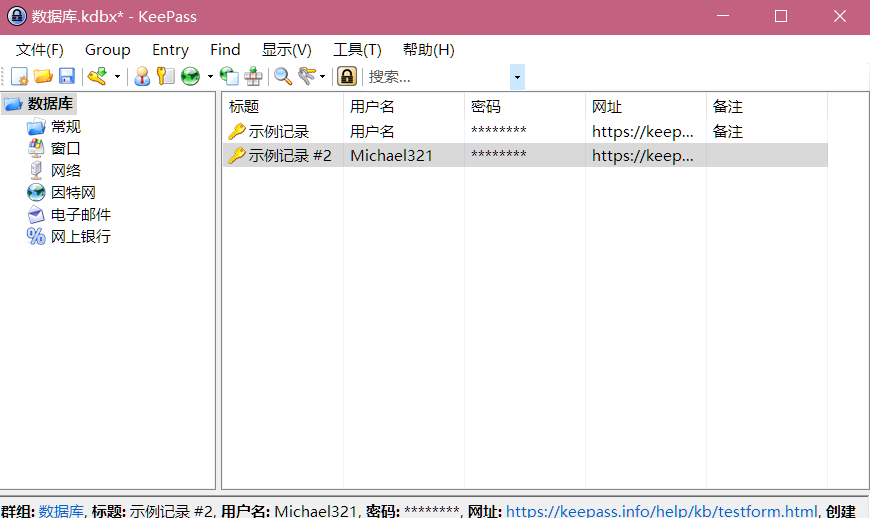Open the 数据库 group link in details bar
870x518 pixels.
click(x=61, y=510)
